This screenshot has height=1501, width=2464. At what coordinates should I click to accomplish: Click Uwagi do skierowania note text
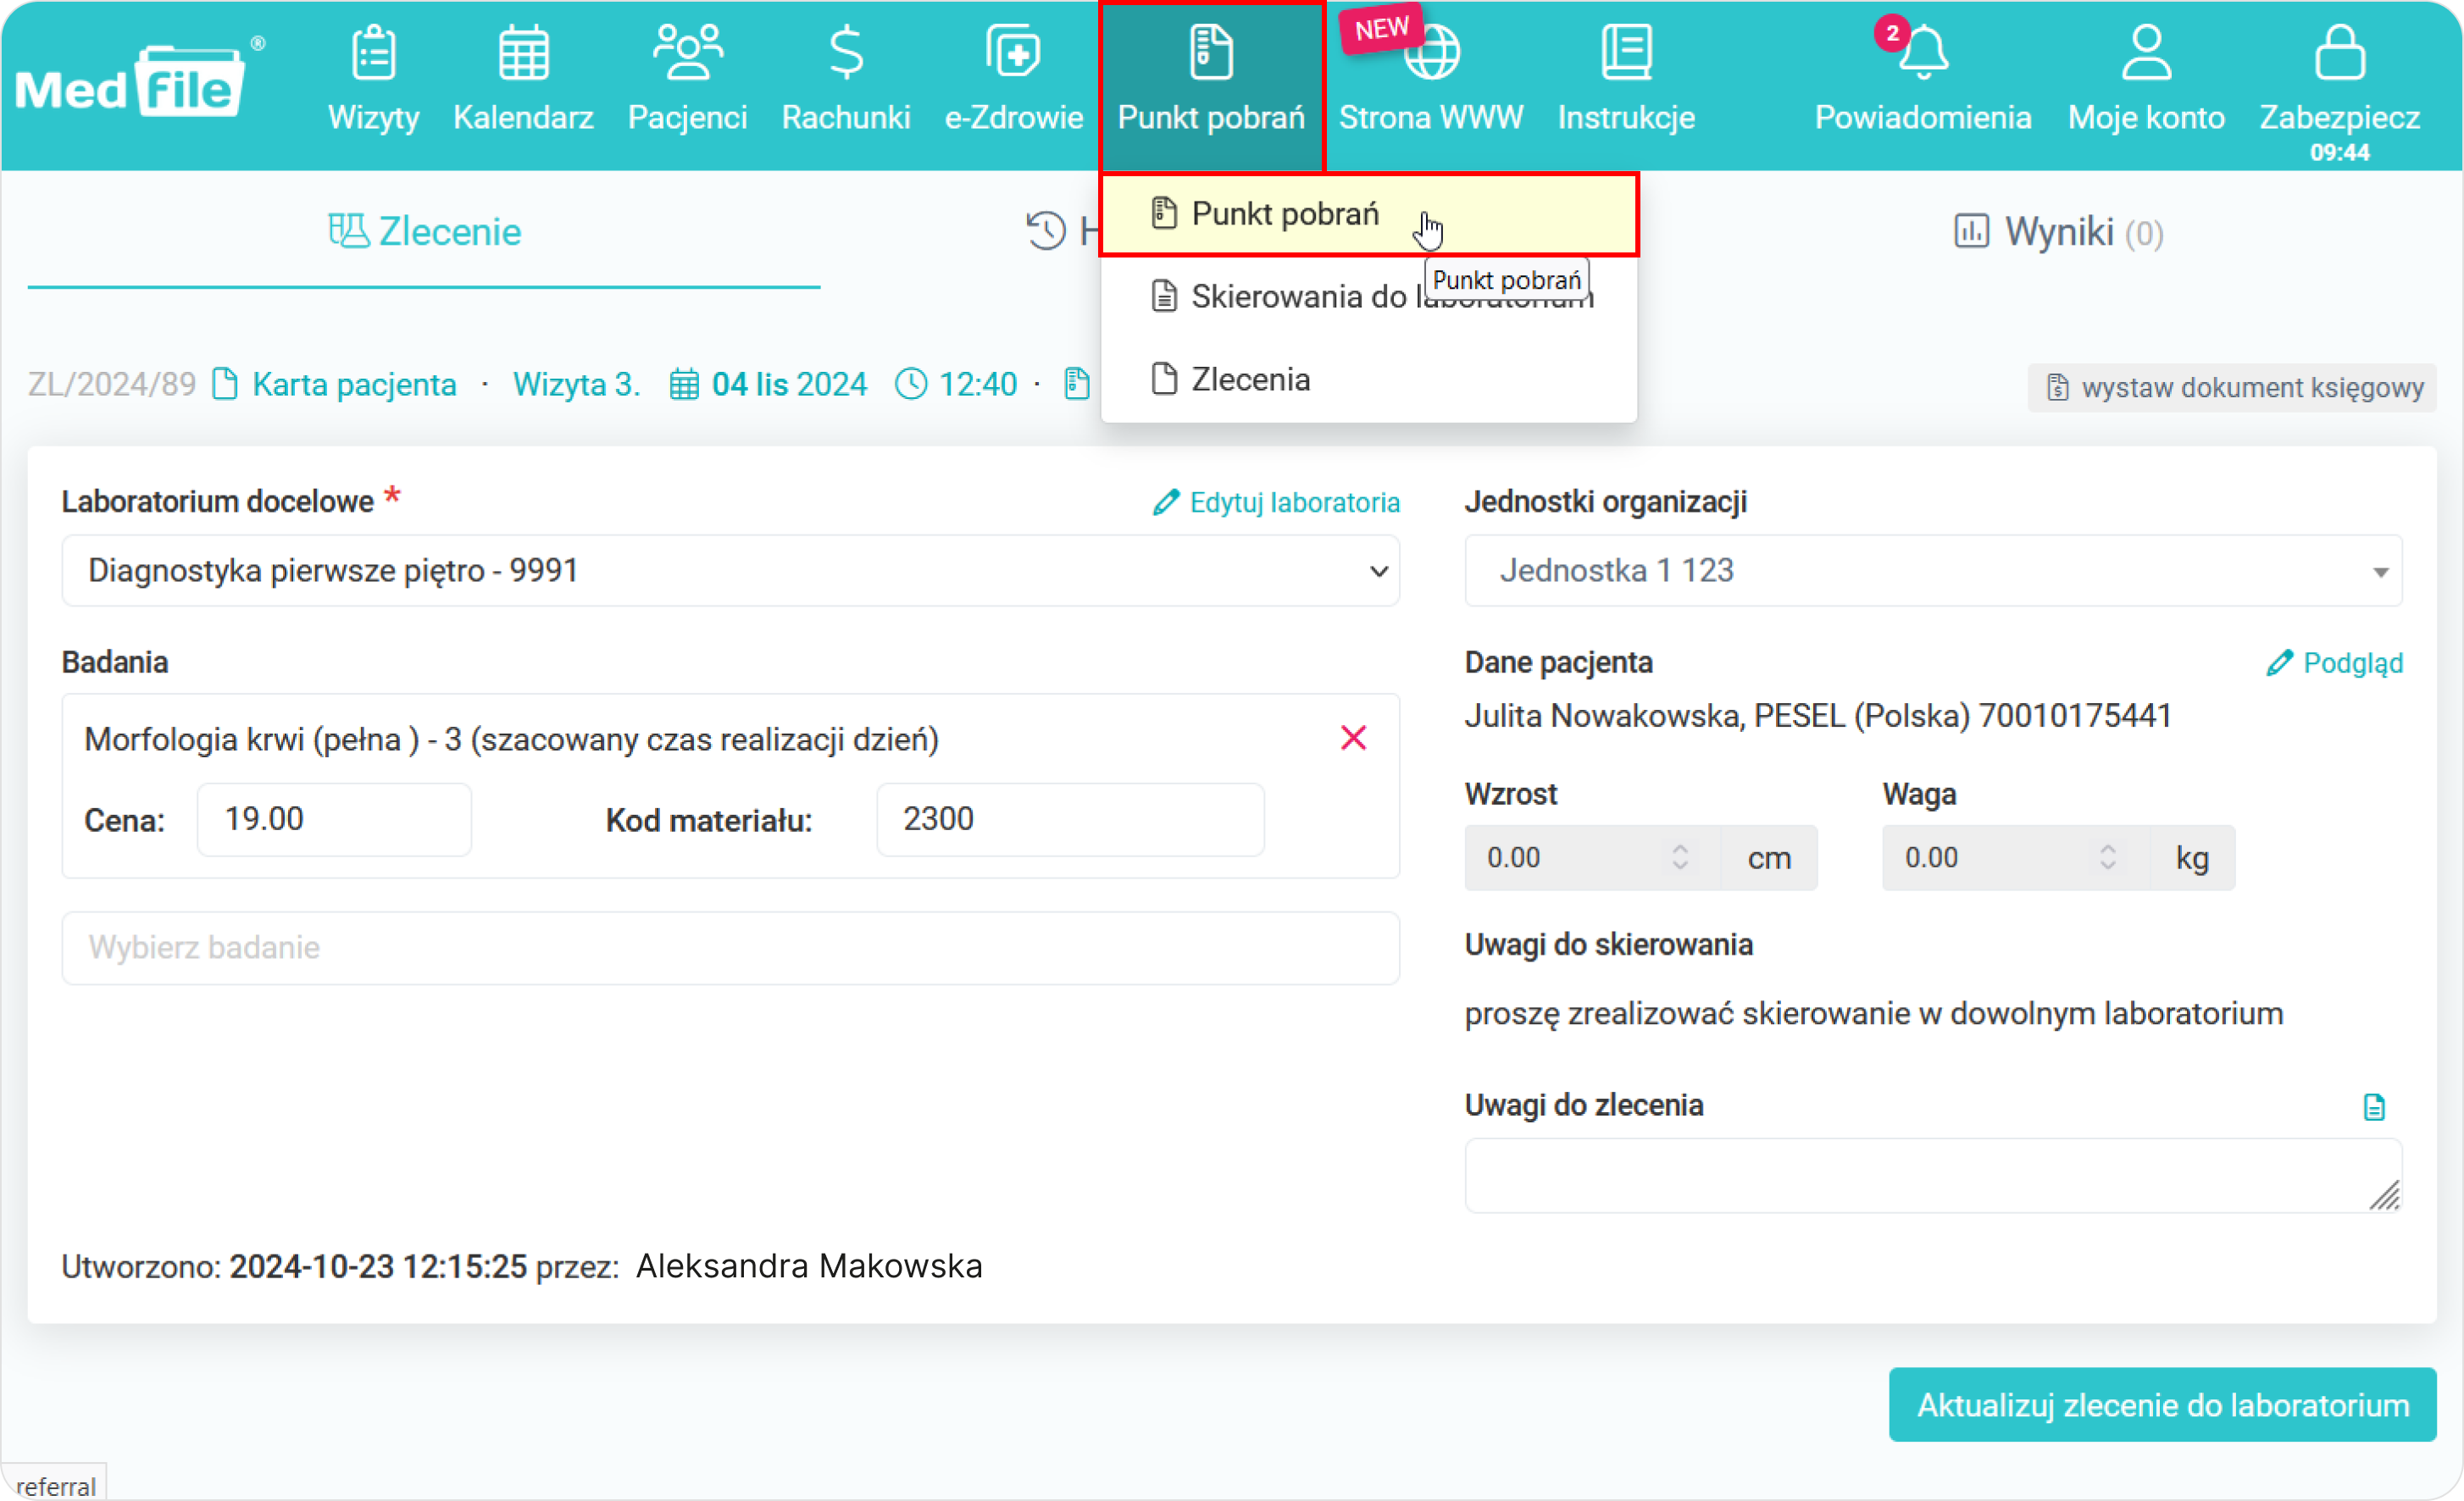[1874, 1014]
